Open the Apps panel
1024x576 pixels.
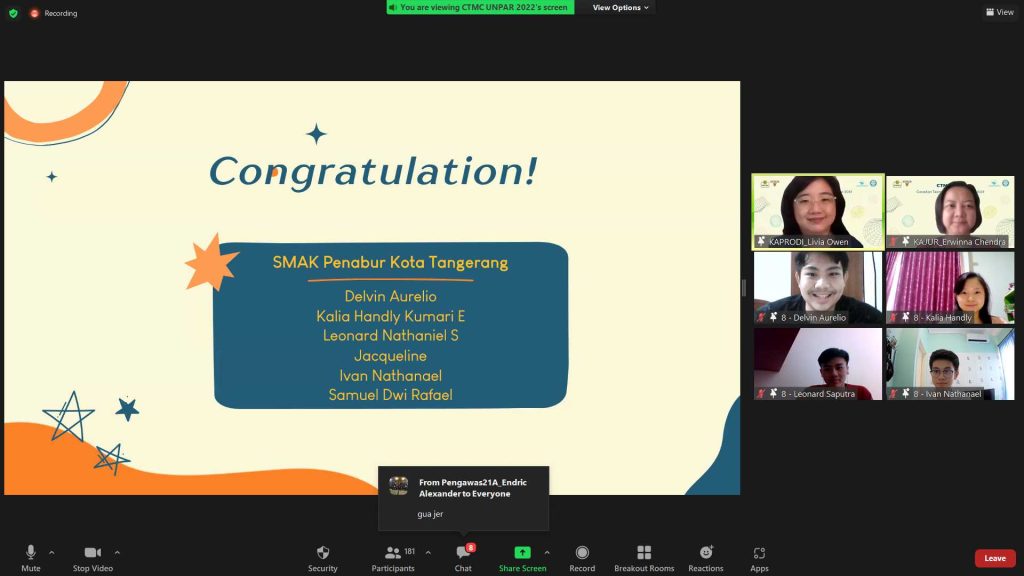point(759,556)
